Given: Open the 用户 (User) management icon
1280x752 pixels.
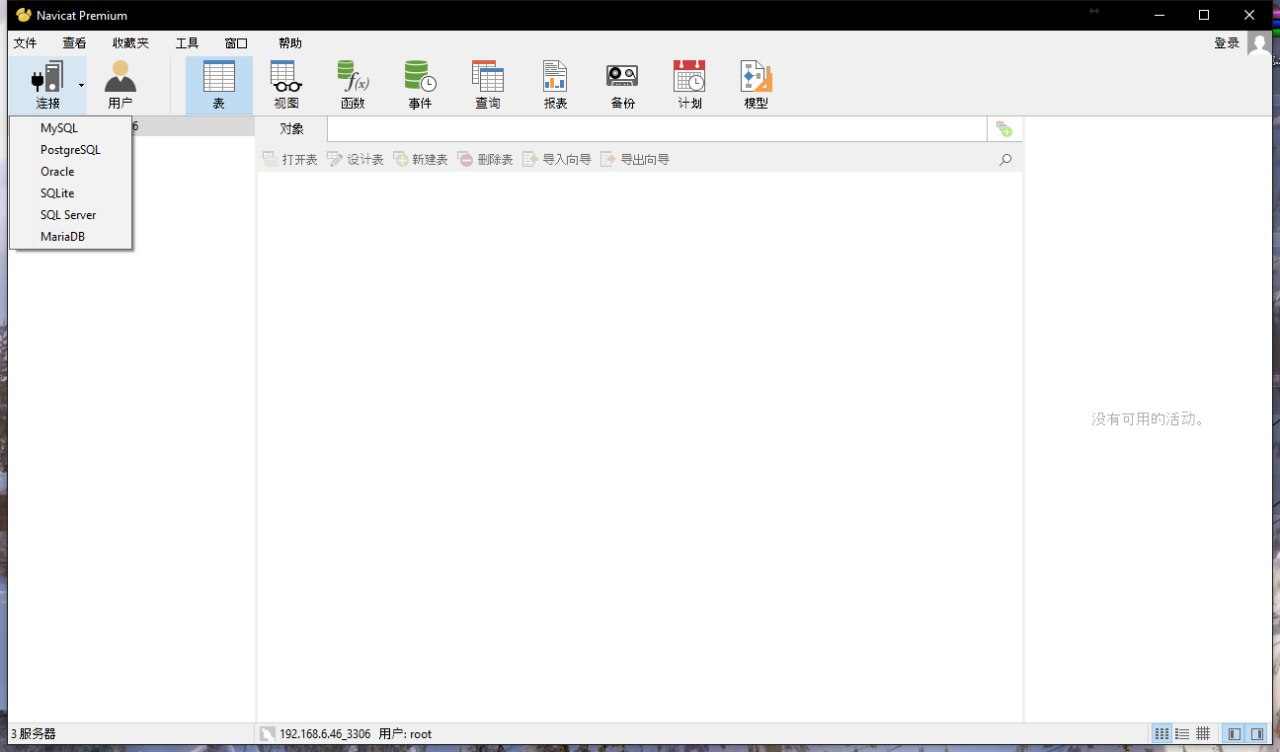Looking at the screenshot, I should [120, 77].
